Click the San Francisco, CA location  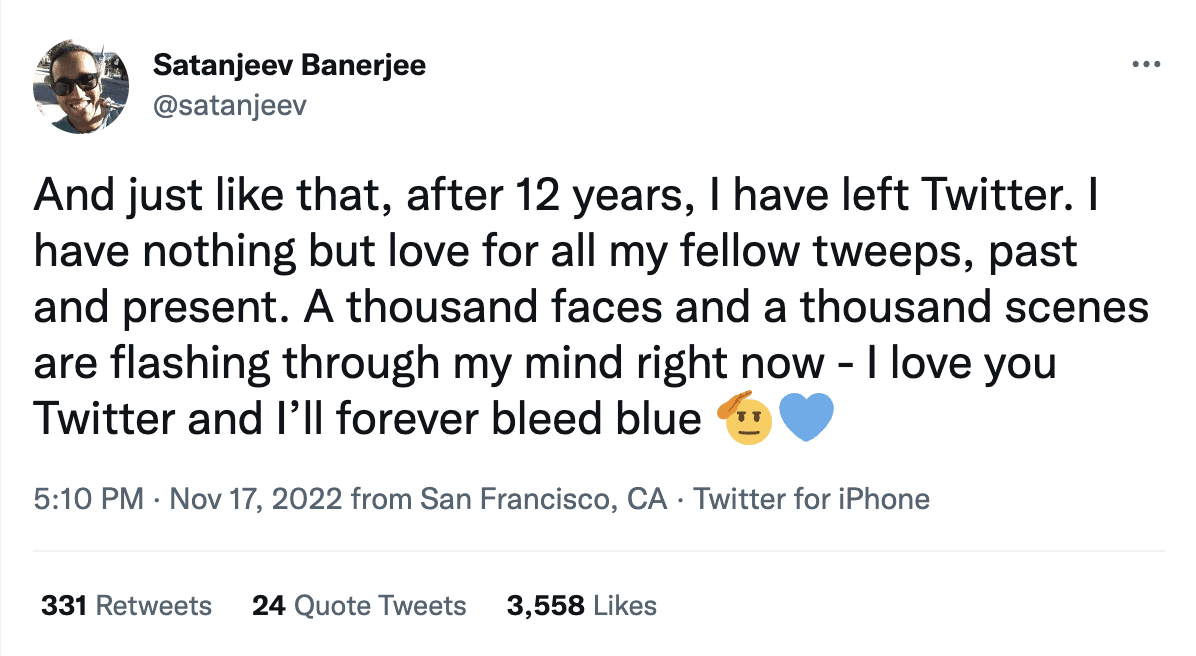point(543,498)
